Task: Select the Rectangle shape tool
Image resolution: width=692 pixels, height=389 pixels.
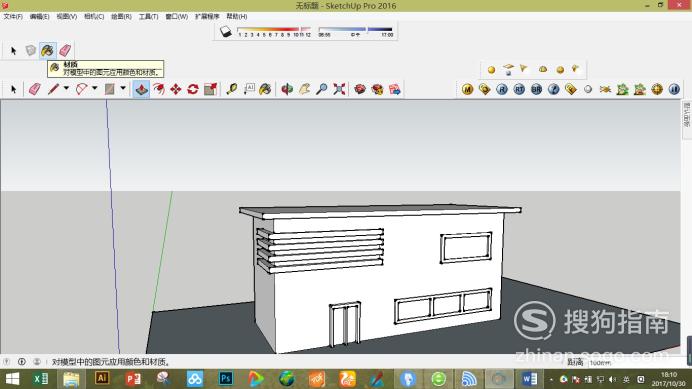Action: pyautogui.click(x=109, y=89)
